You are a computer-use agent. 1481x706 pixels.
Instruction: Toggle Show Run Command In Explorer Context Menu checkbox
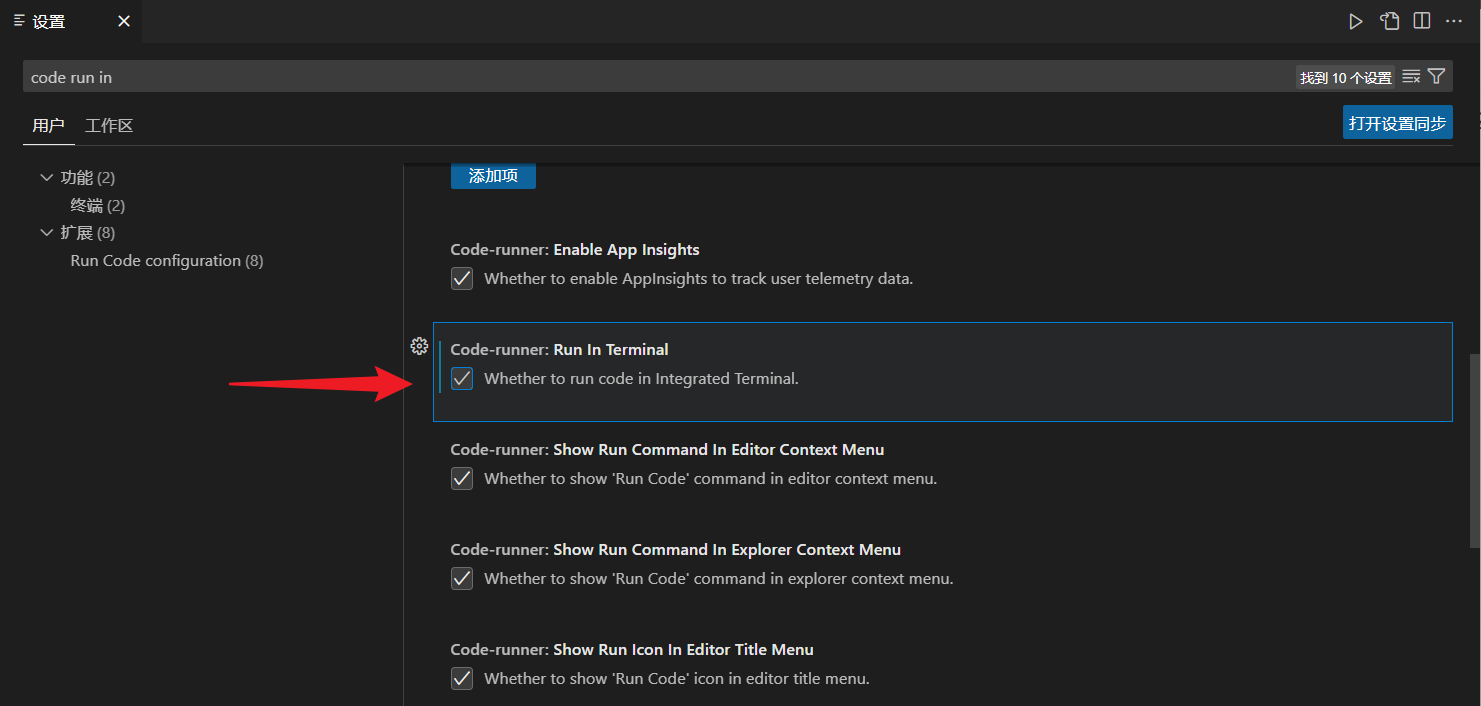point(462,579)
